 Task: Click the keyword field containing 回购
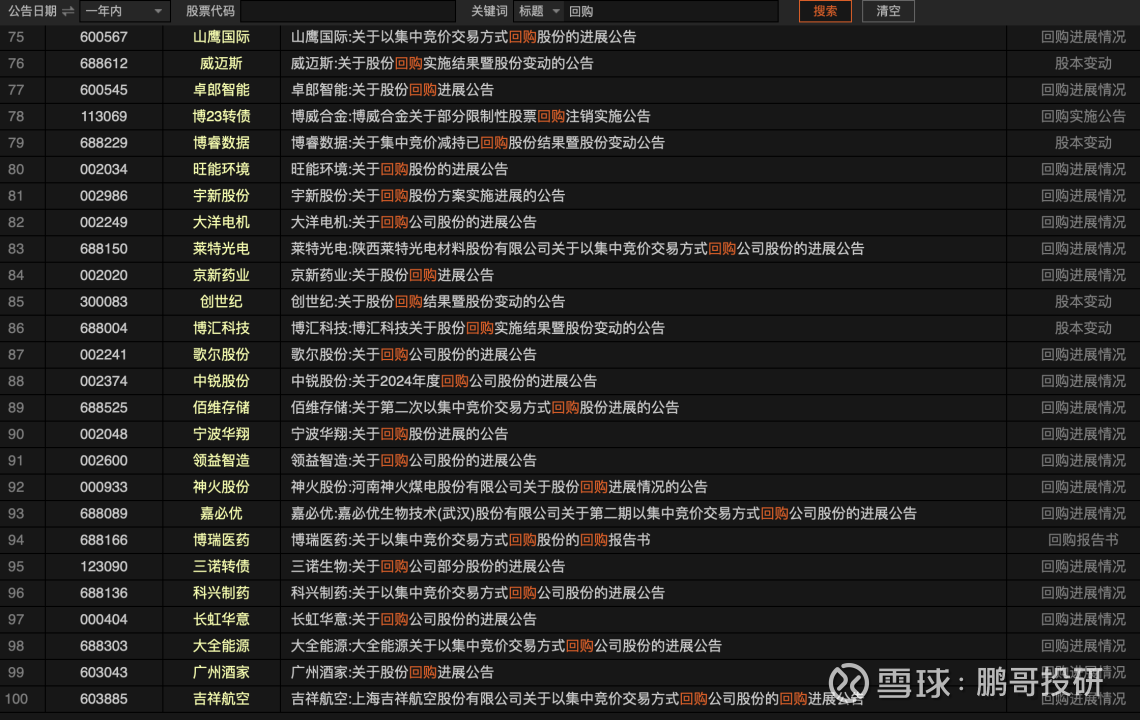(671, 11)
